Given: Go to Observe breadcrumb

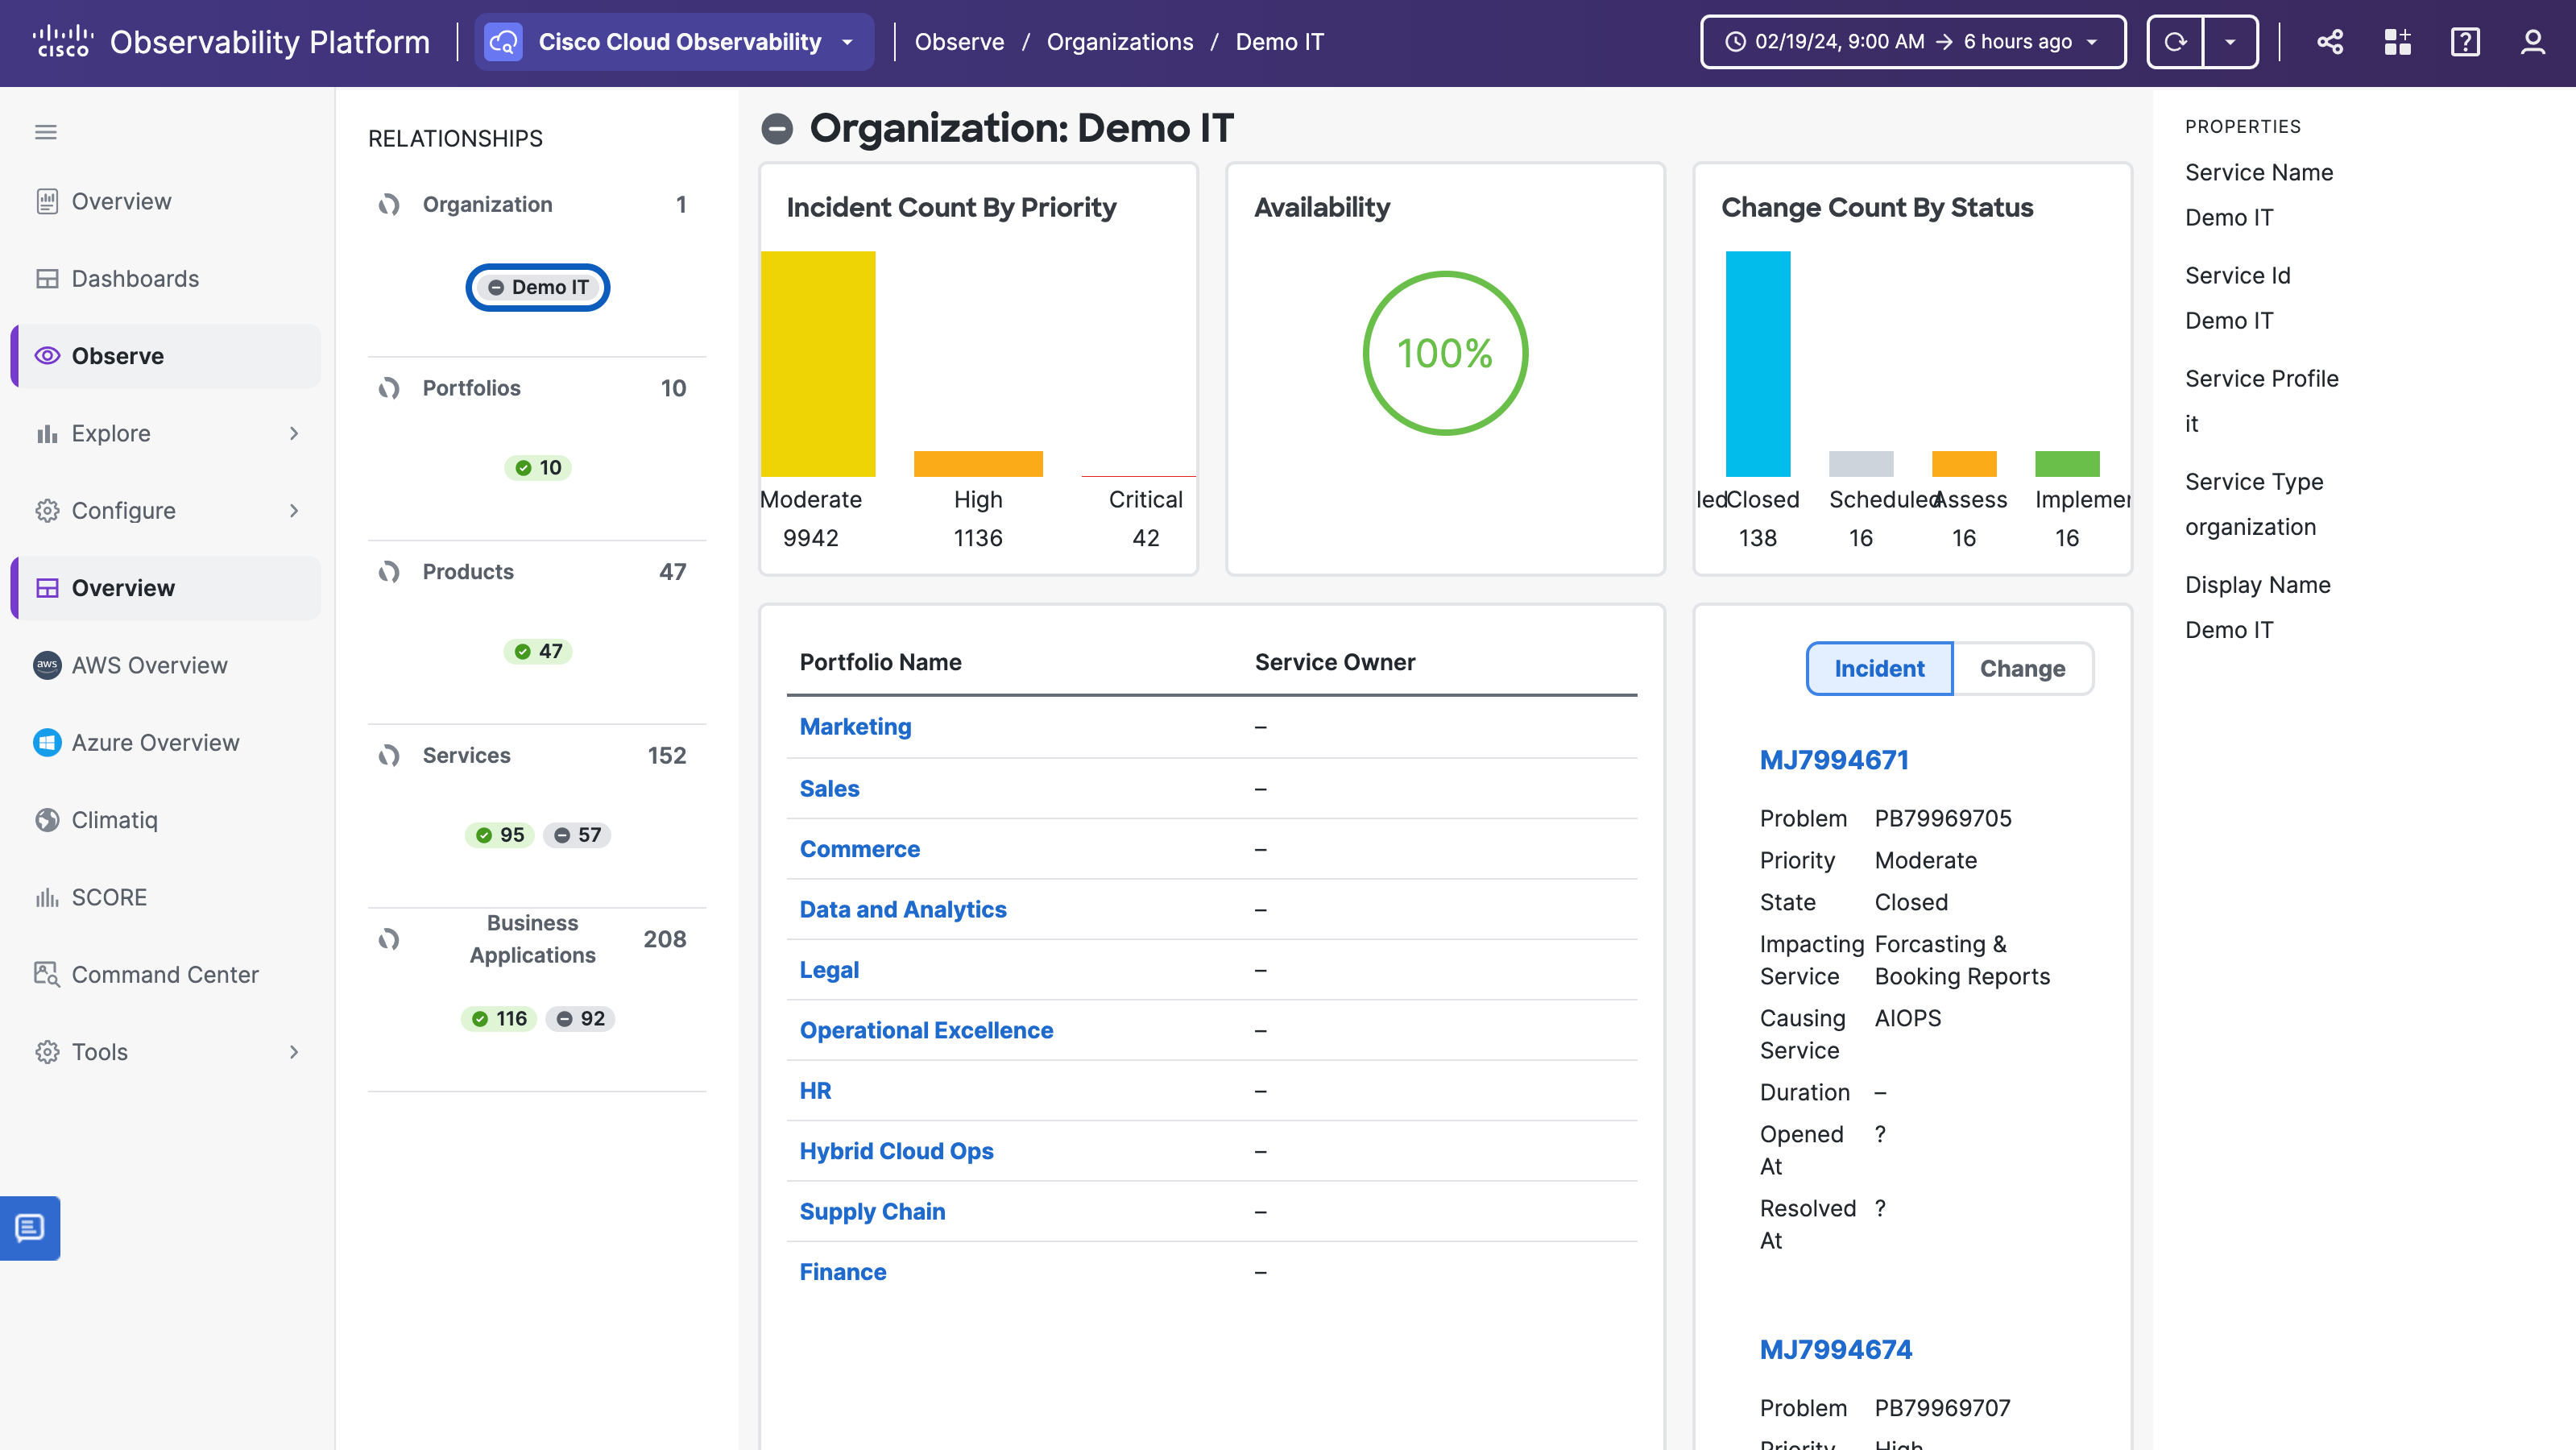Looking at the screenshot, I should pyautogui.click(x=959, y=42).
